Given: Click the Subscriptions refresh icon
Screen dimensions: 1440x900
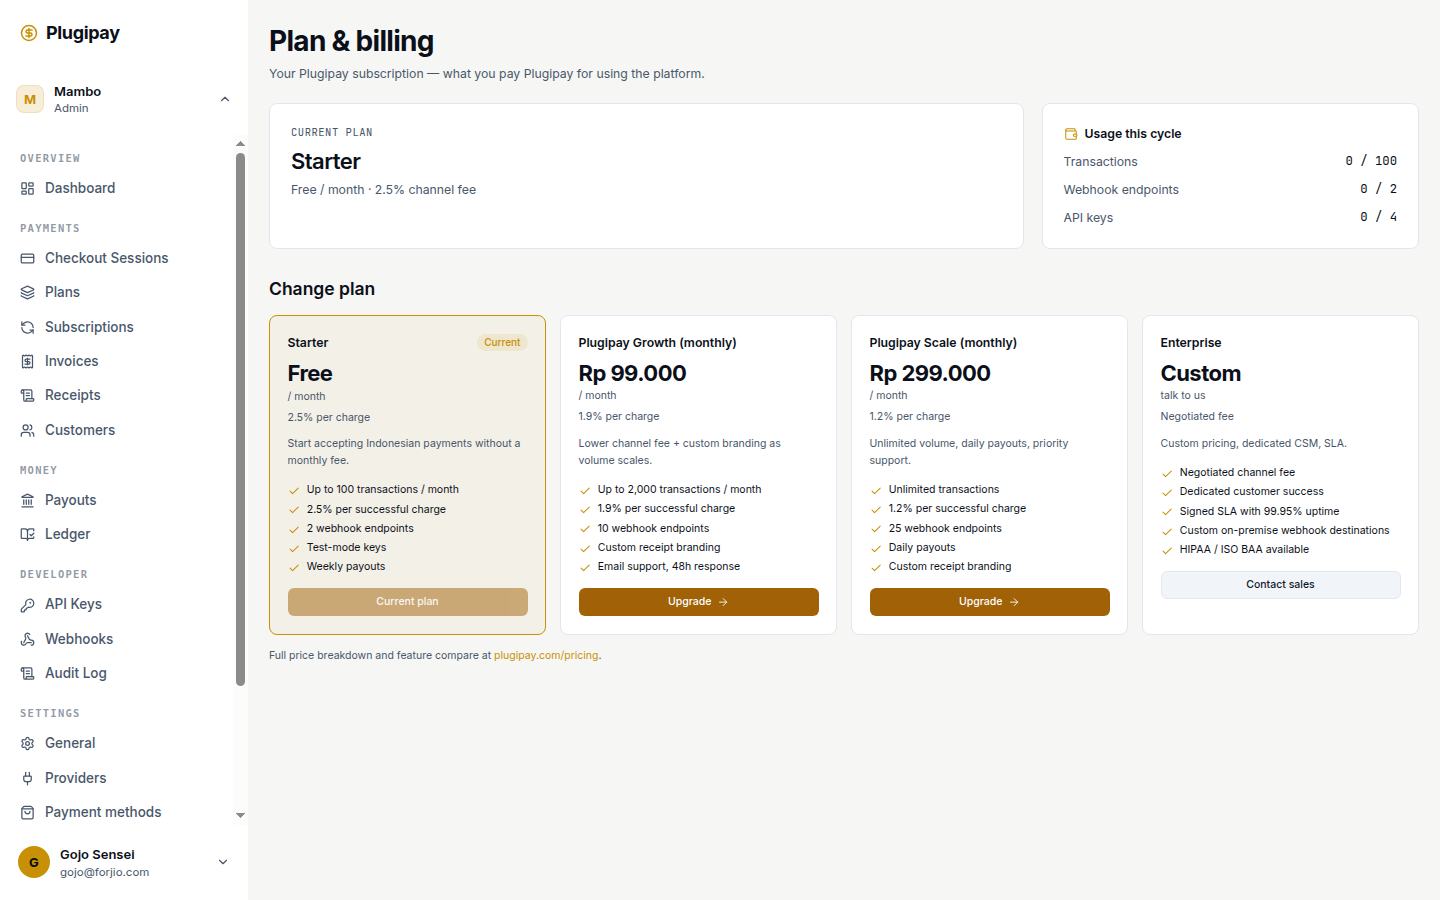Looking at the screenshot, I should click(x=27, y=327).
